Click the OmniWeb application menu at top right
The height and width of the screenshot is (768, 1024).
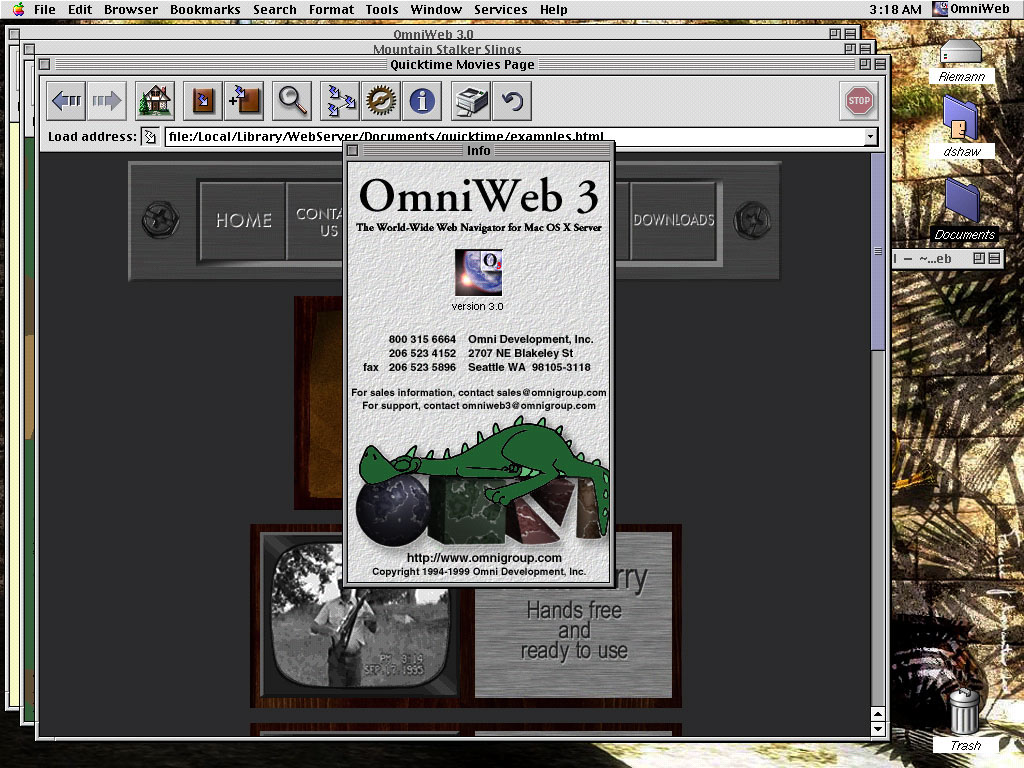pos(970,9)
